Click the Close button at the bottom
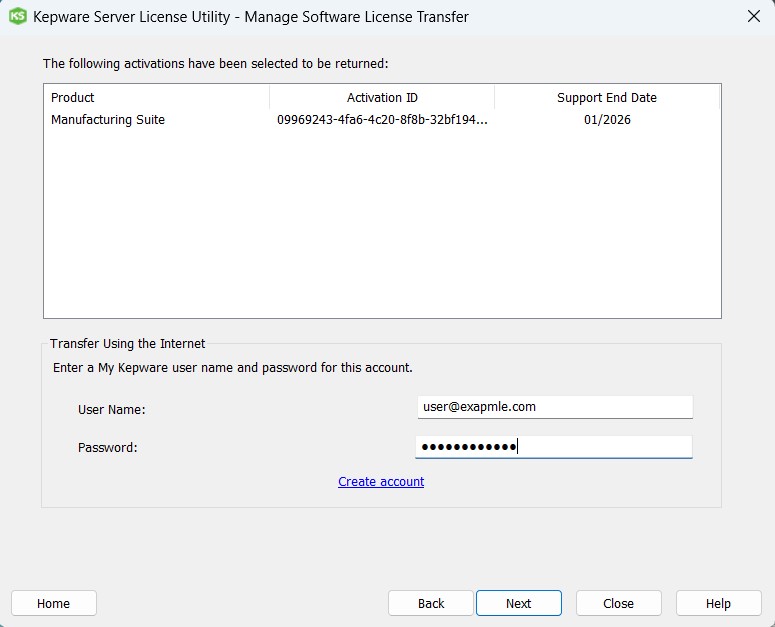This screenshot has width=775, height=627. pos(618,603)
